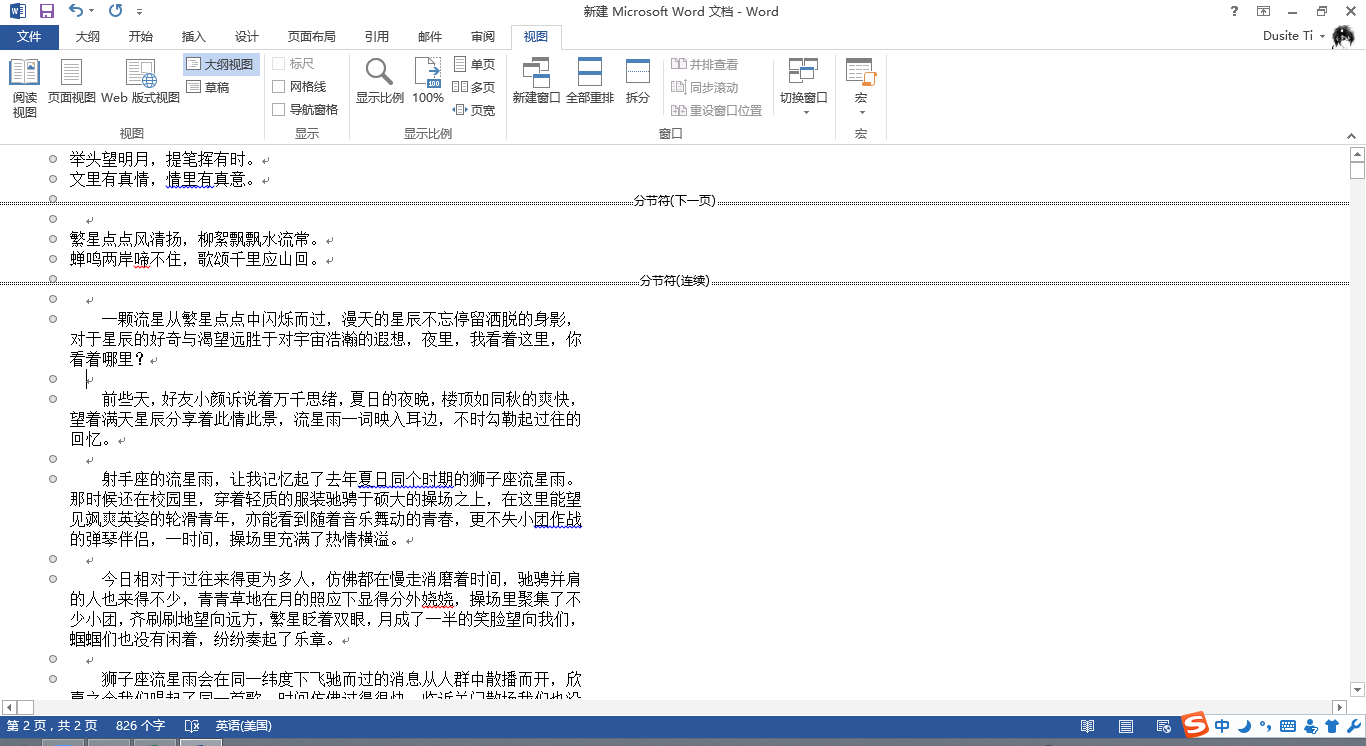1366x746 pixels.
Task: Arrange all windows (全部重排)
Action: tap(590, 82)
